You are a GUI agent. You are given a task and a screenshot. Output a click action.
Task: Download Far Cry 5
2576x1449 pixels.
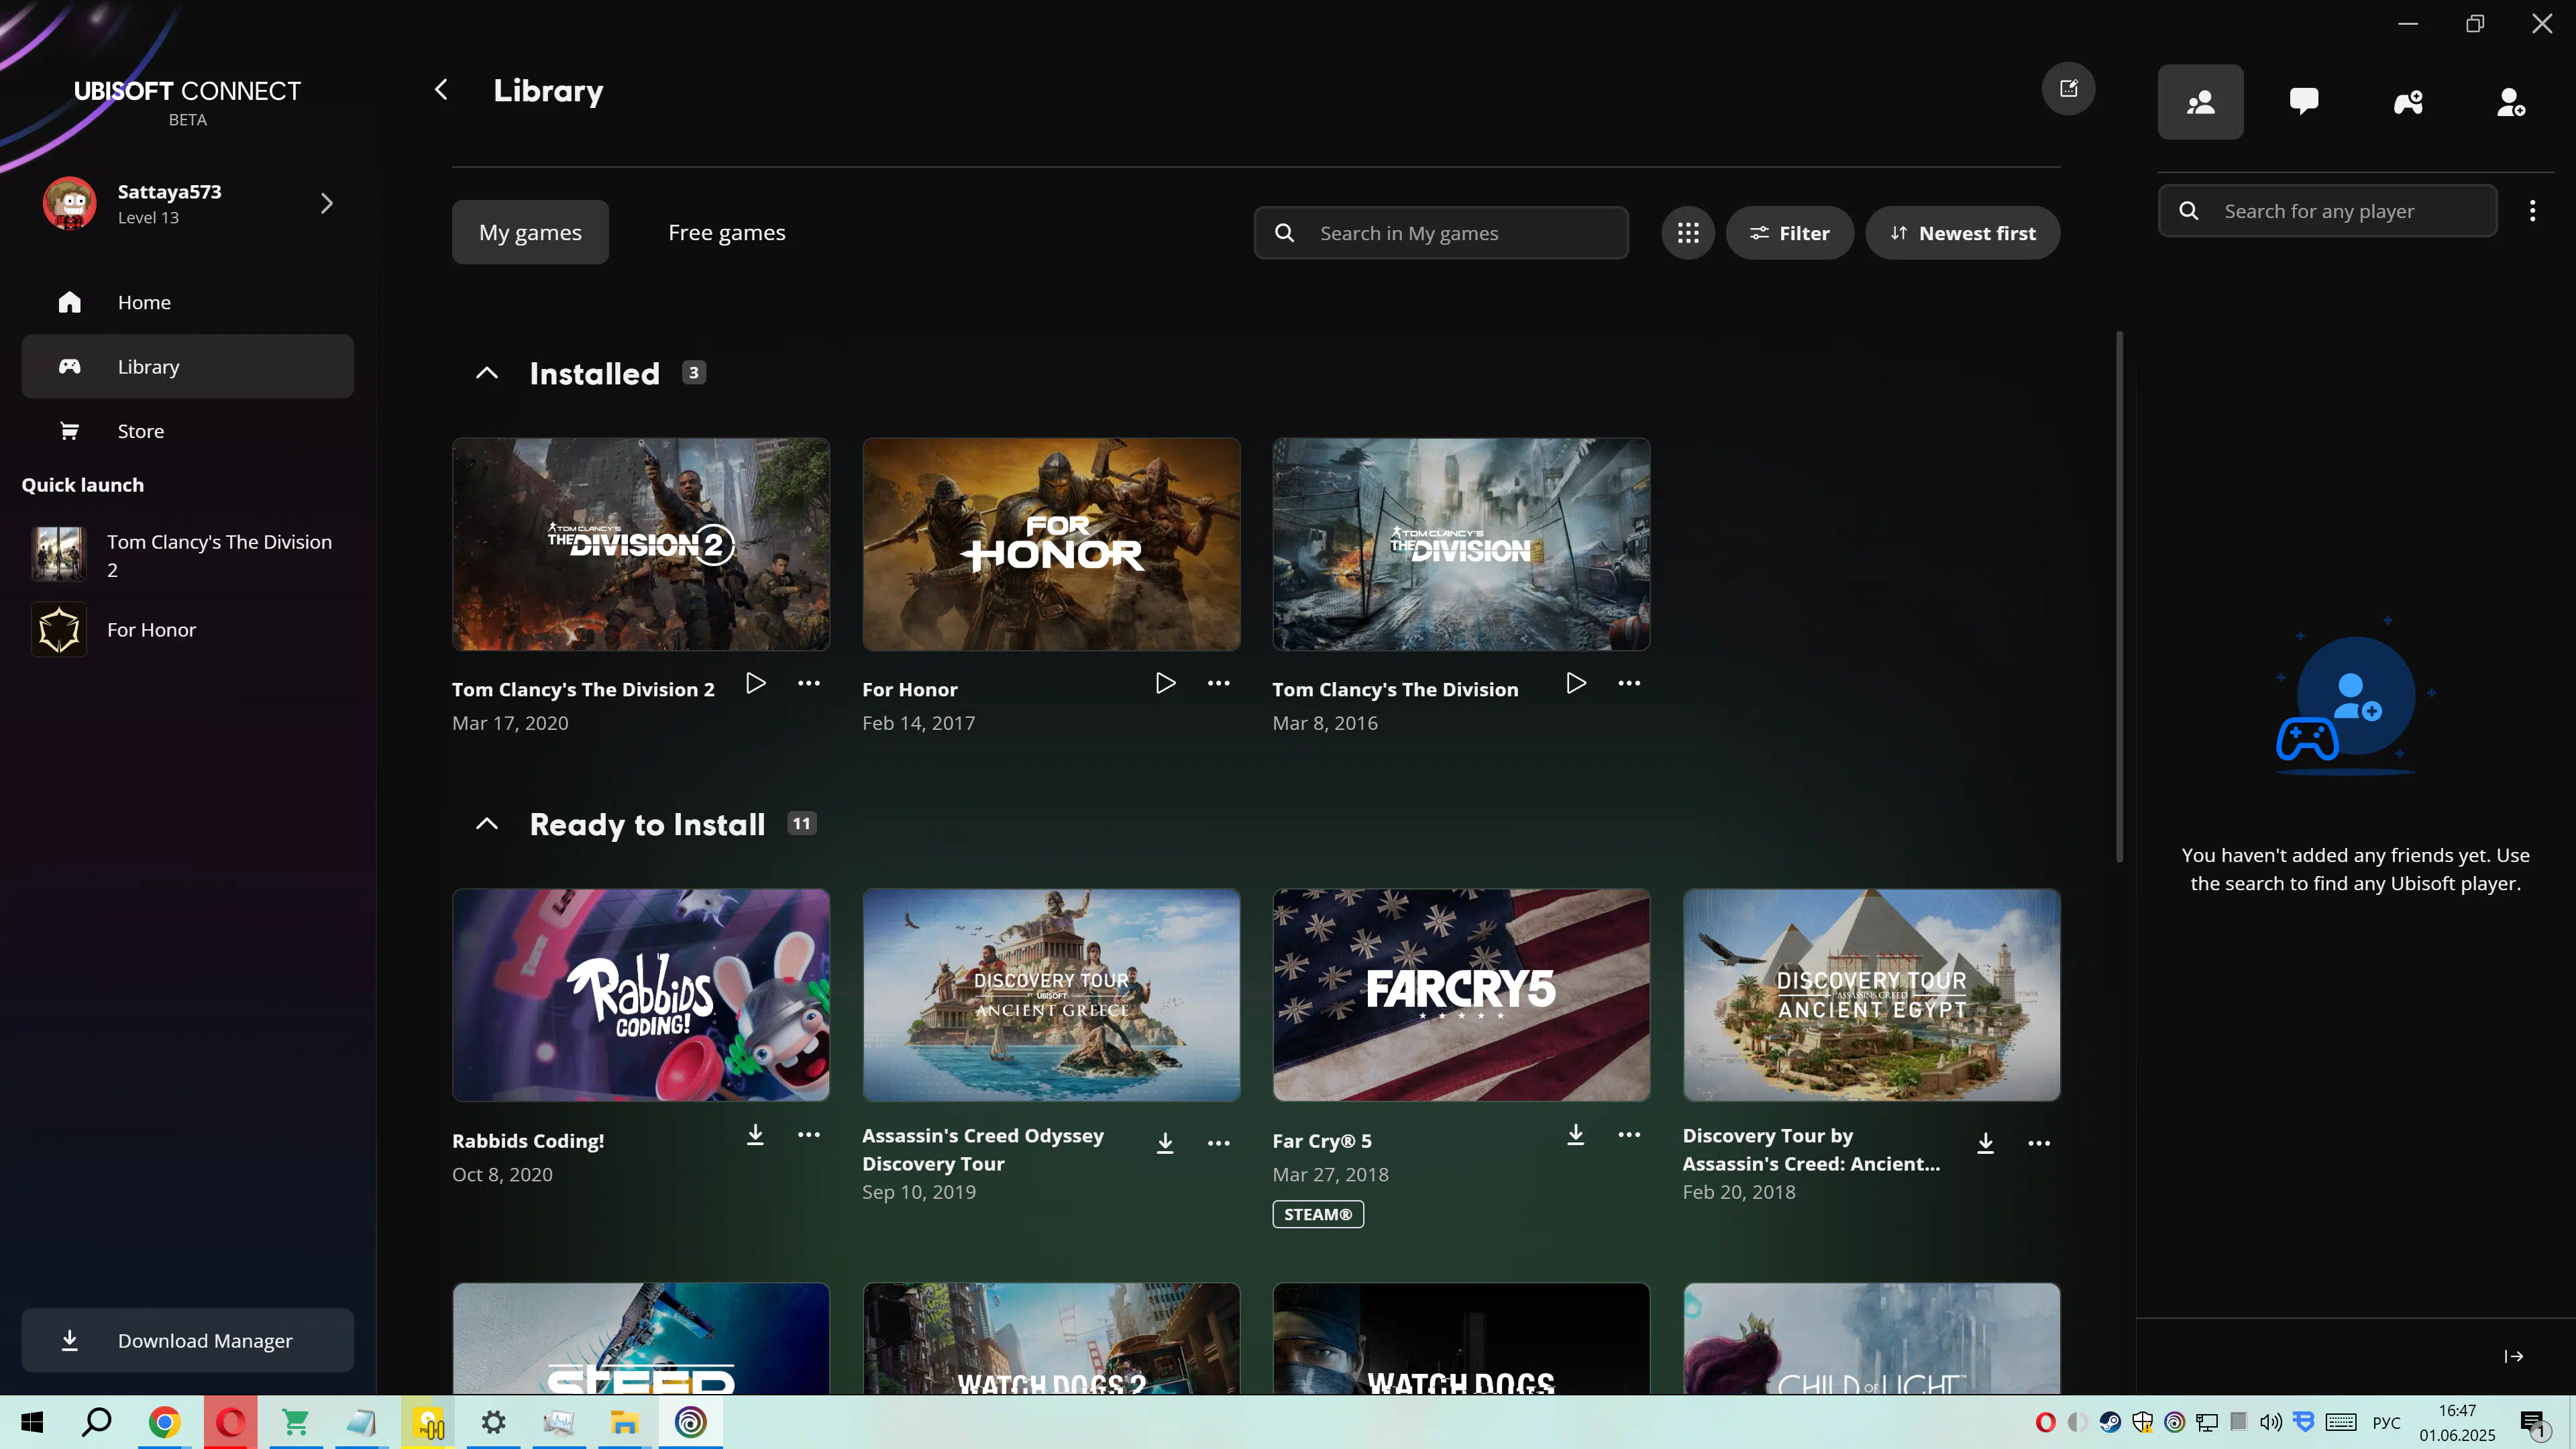1576,1134
